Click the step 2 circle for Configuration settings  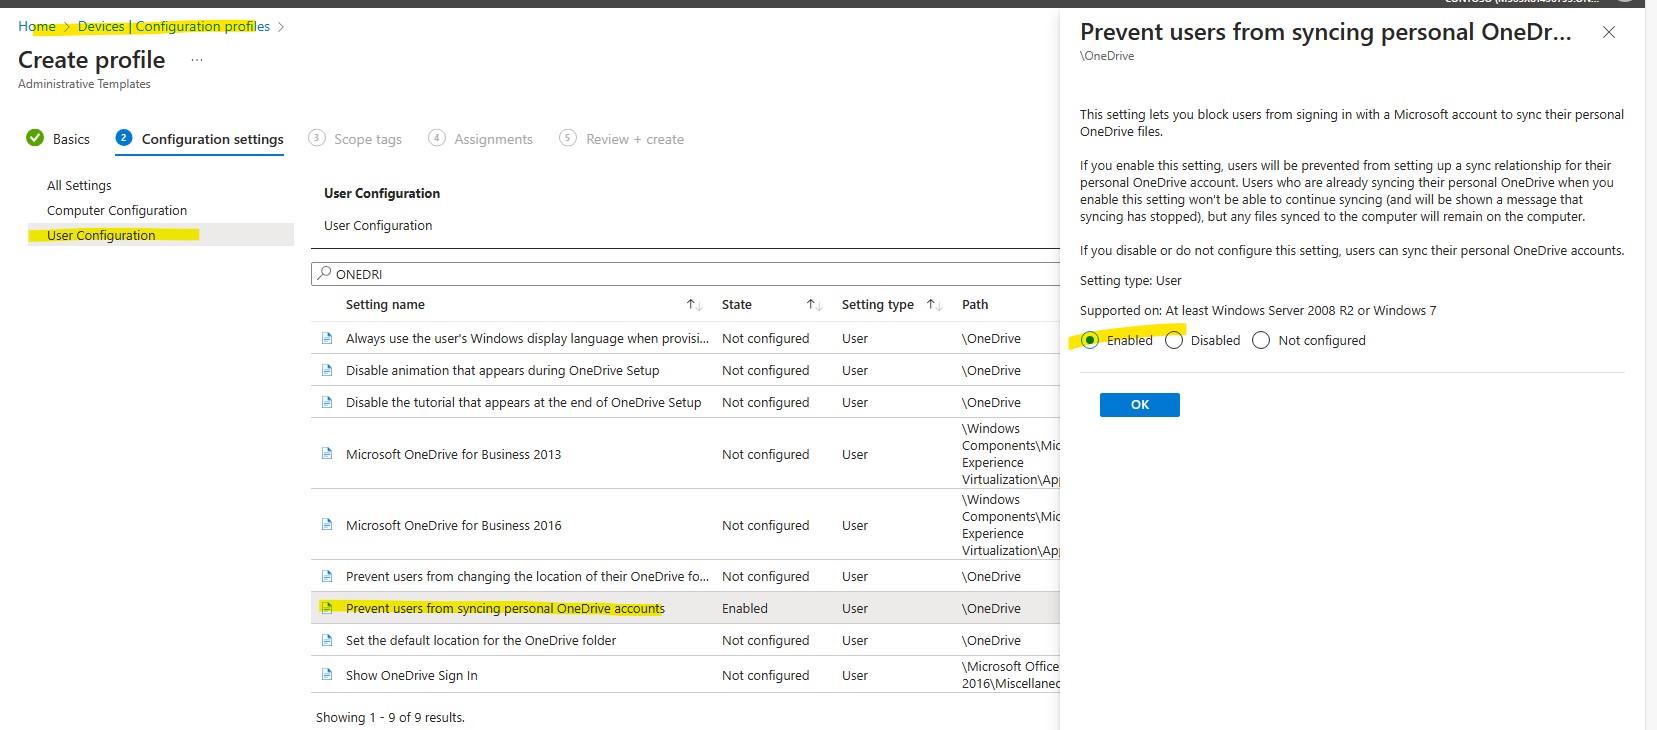coord(124,138)
